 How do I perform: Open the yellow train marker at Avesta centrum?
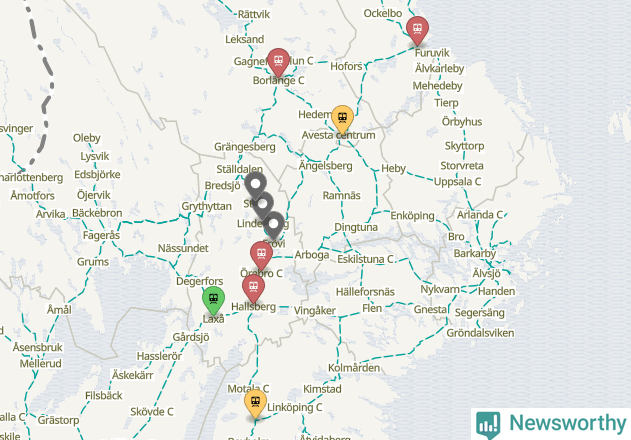point(342,120)
